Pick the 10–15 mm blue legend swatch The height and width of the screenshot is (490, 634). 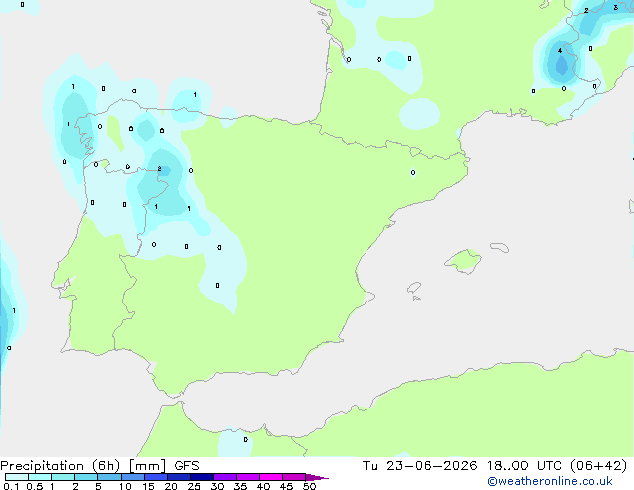[x=132, y=477]
